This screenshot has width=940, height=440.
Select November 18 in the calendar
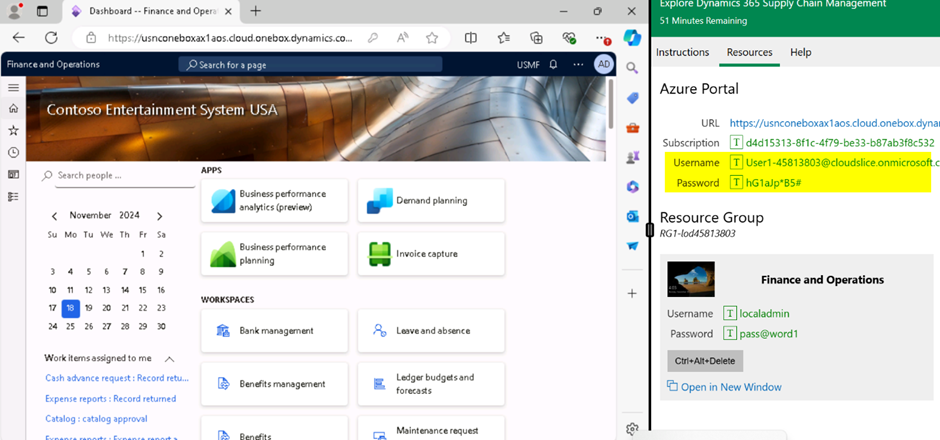click(70, 308)
